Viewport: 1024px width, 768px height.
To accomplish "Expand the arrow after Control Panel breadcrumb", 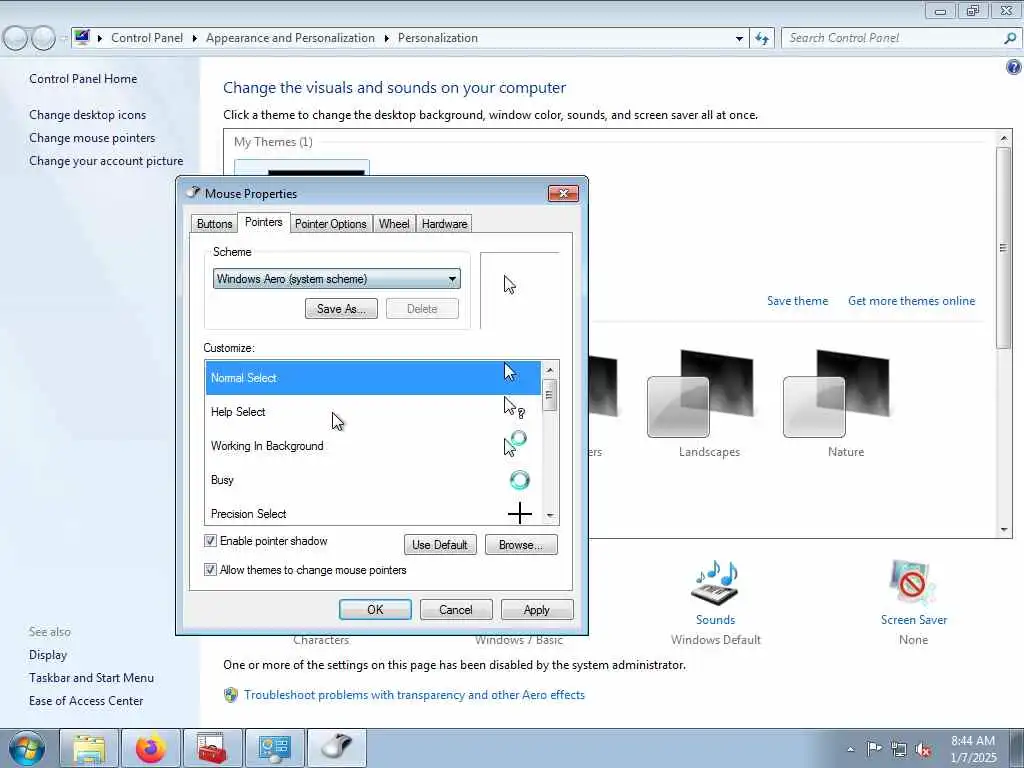I will pos(195,39).
